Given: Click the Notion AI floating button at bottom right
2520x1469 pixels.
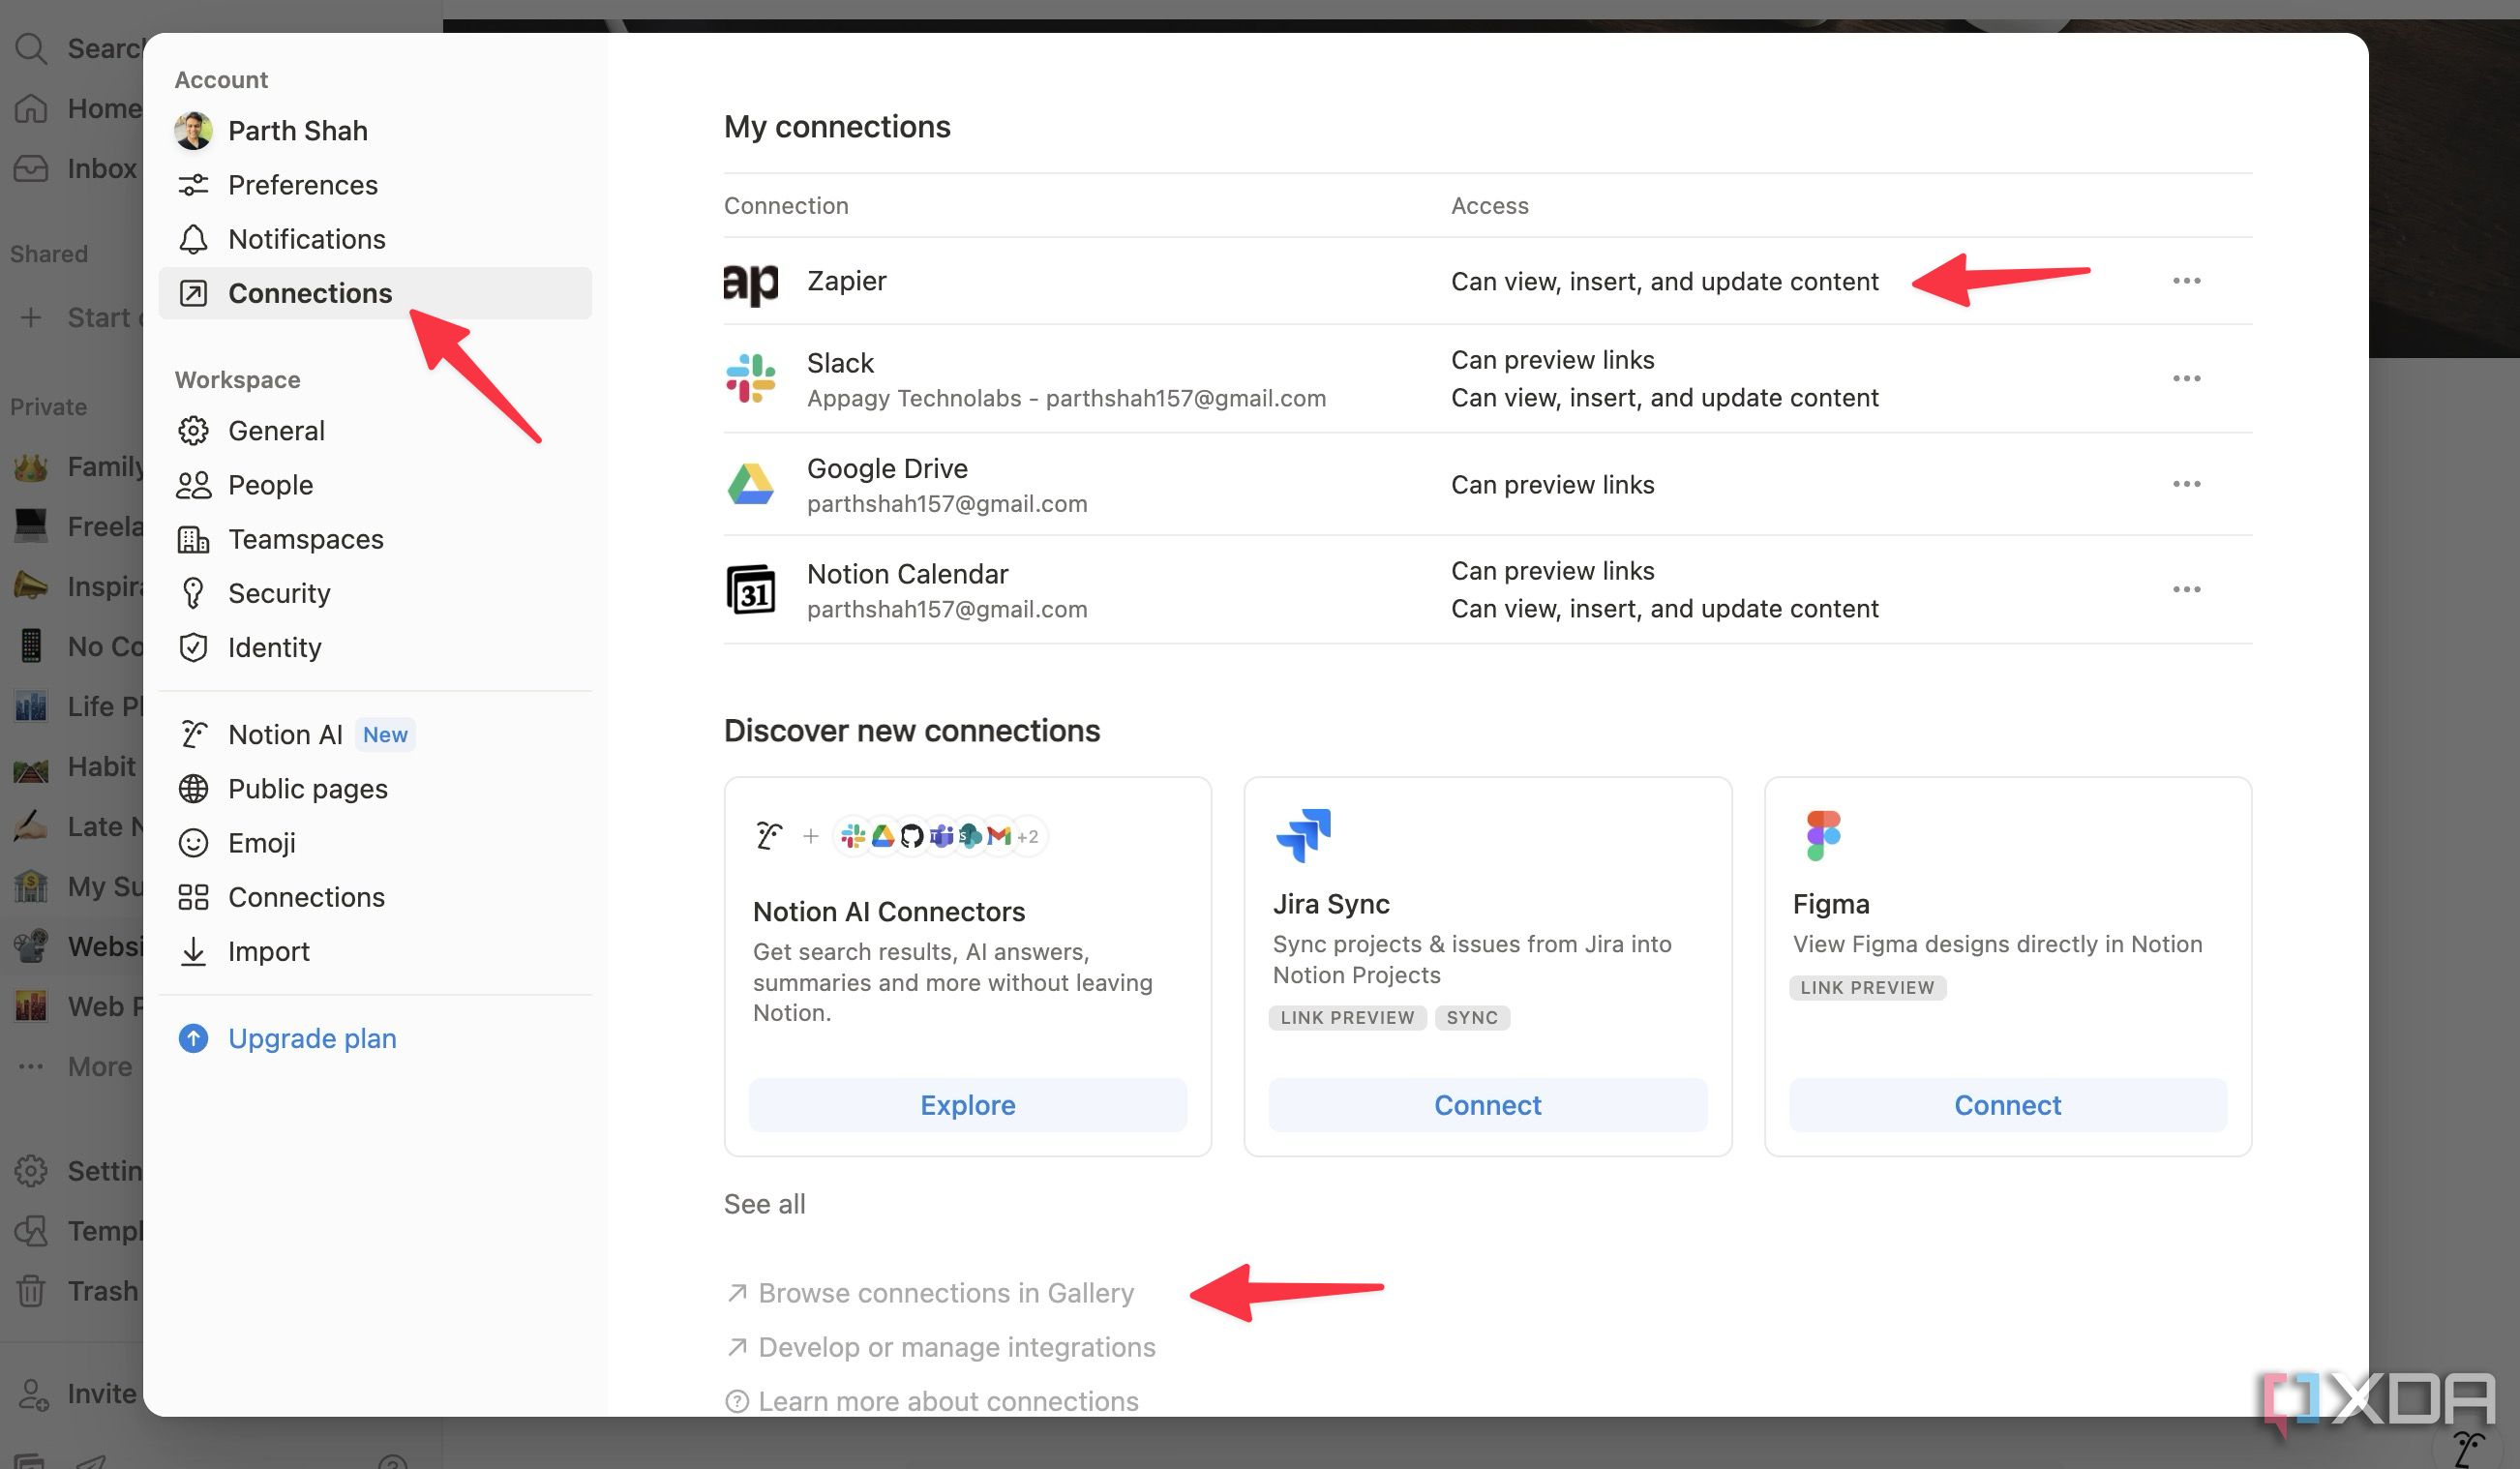Looking at the screenshot, I should click(x=2468, y=1446).
